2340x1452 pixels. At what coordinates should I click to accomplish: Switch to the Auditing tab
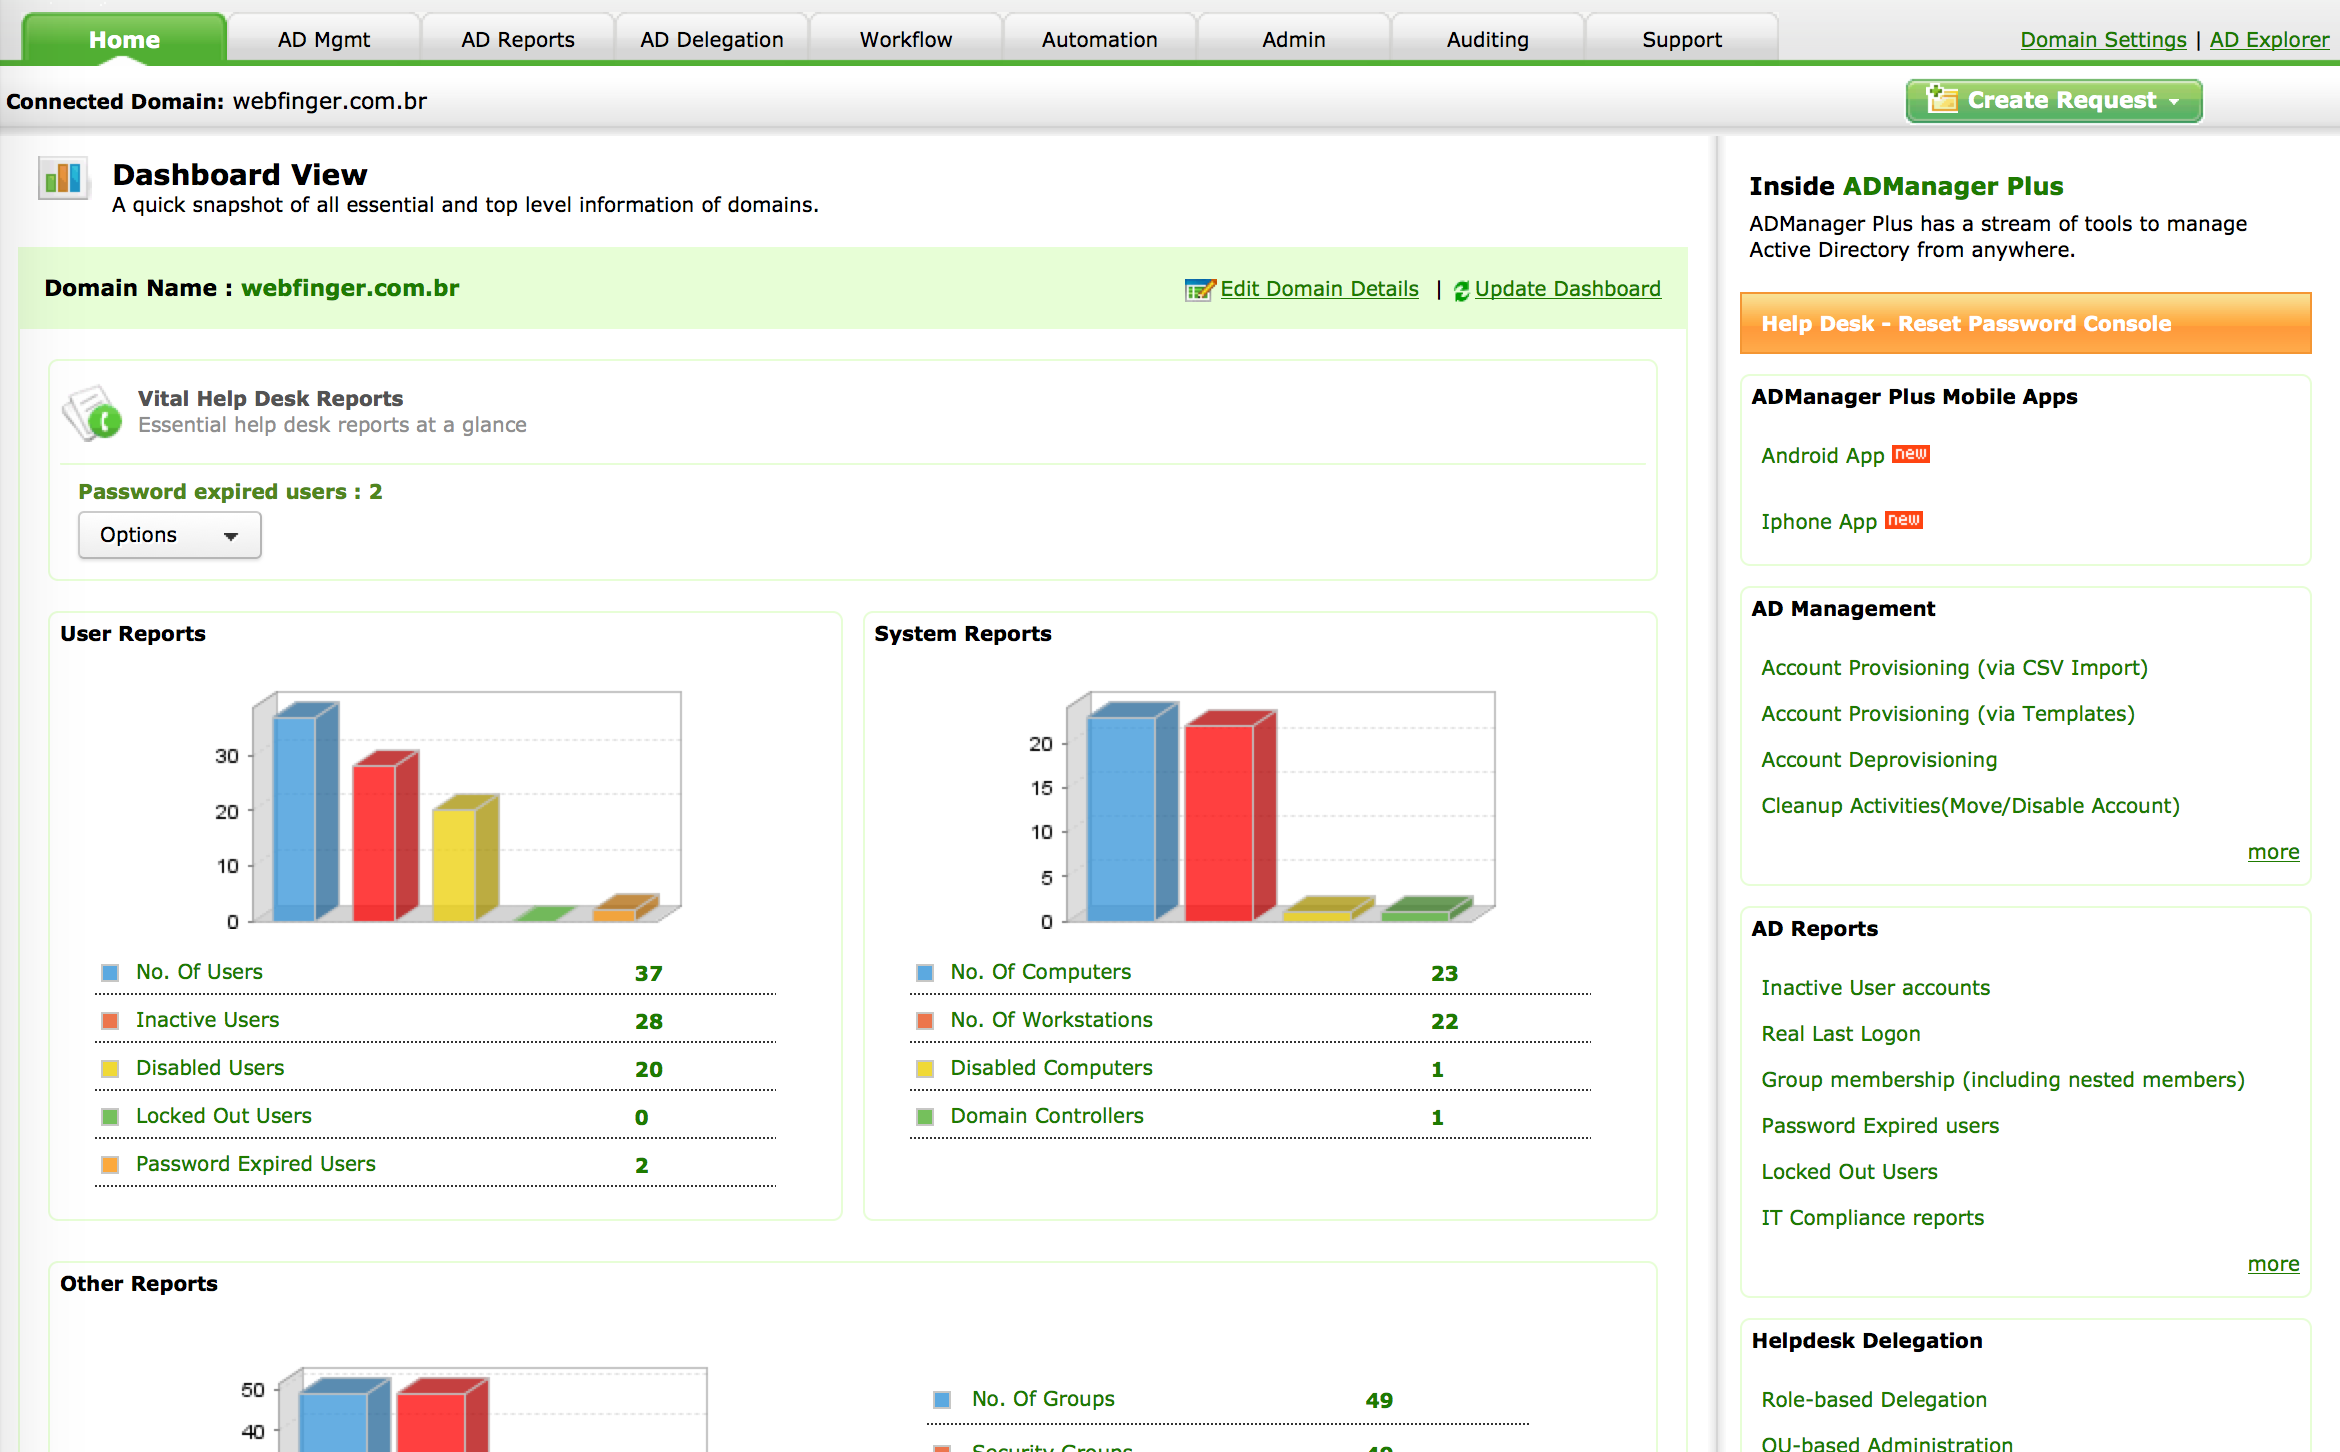coord(1488,39)
